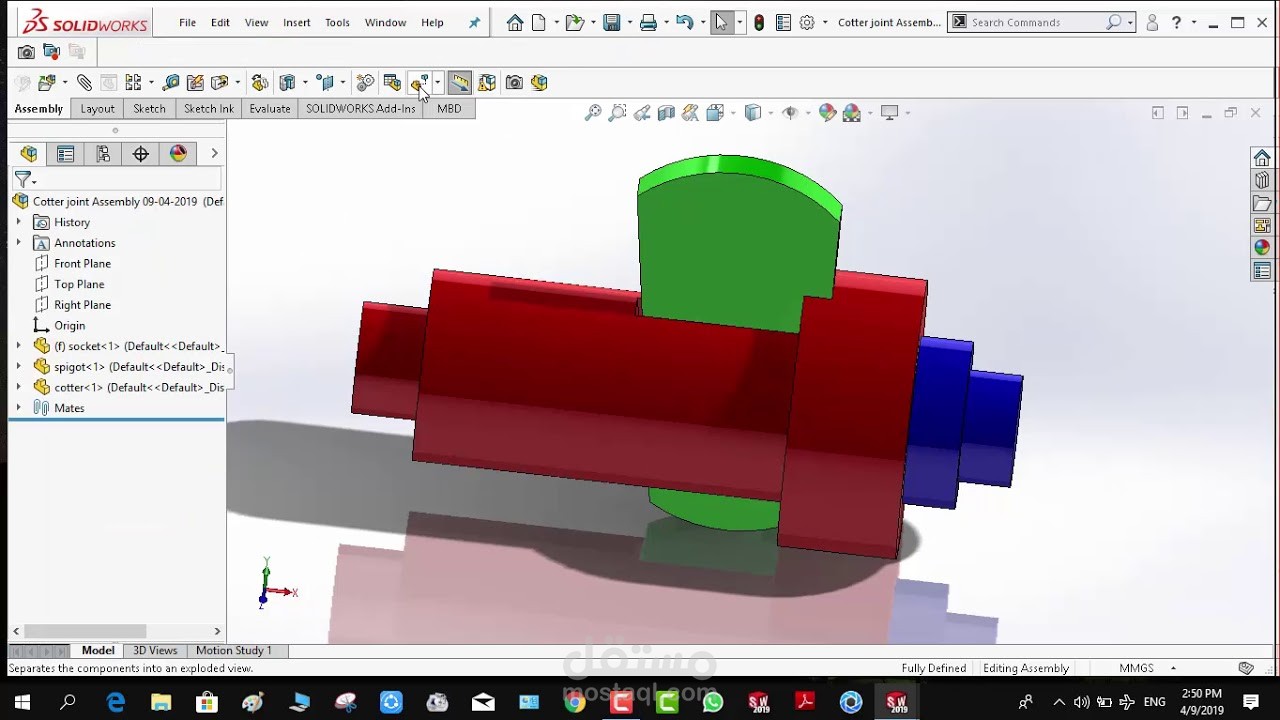
Task: Expand the socket<1> component in the tree
Action: 18,345
